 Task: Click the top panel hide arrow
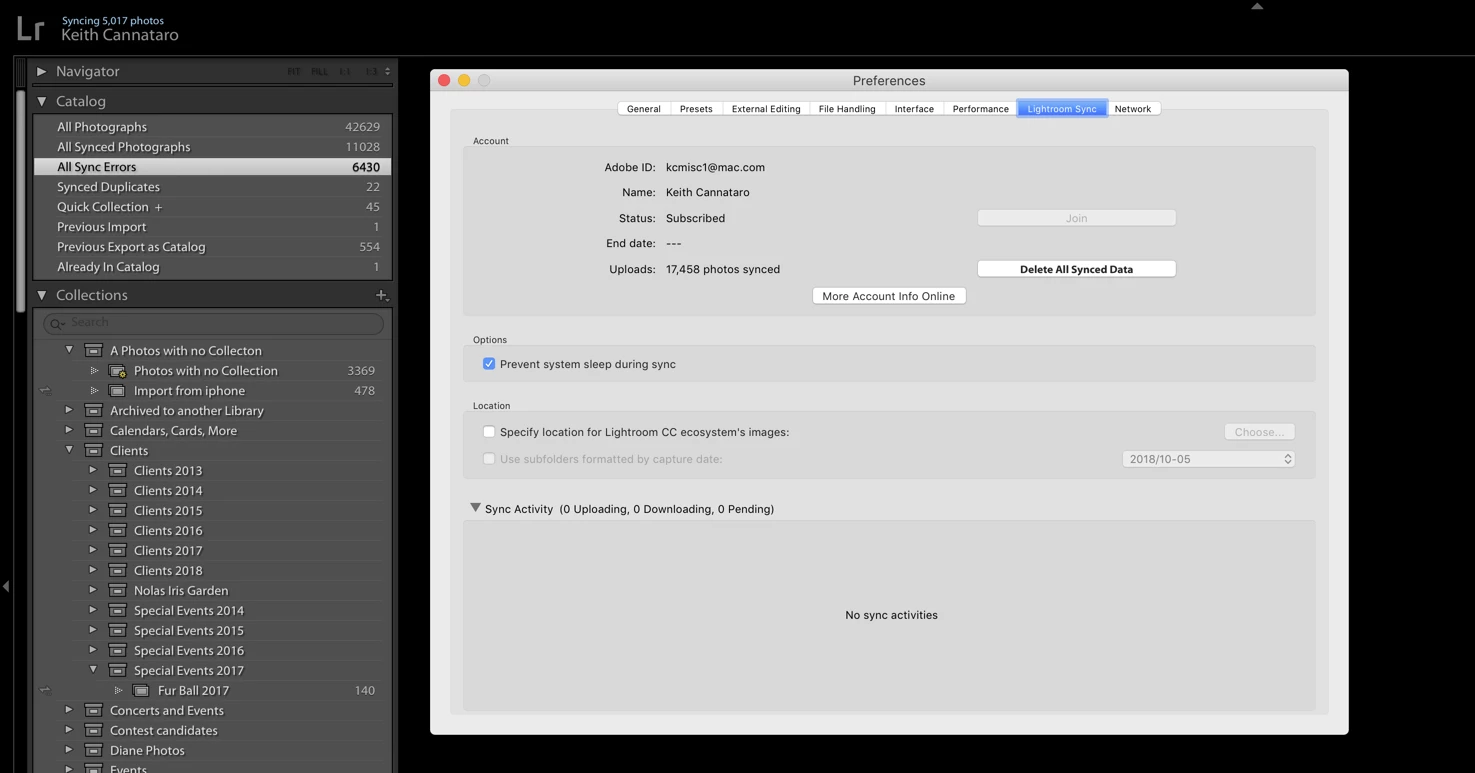pos(1257,6)
